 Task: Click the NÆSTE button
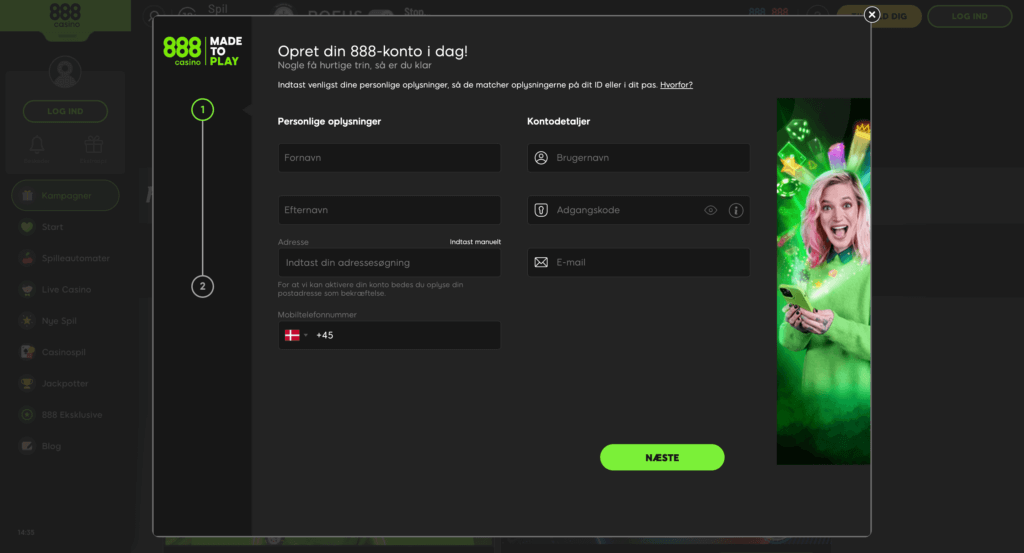(x=662, y=458)
